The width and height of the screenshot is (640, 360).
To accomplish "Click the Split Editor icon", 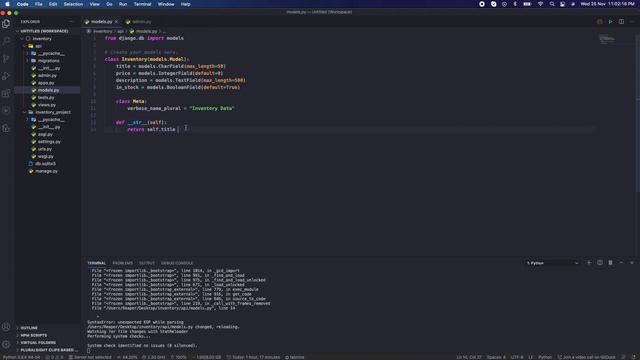I will click(621, 22).
